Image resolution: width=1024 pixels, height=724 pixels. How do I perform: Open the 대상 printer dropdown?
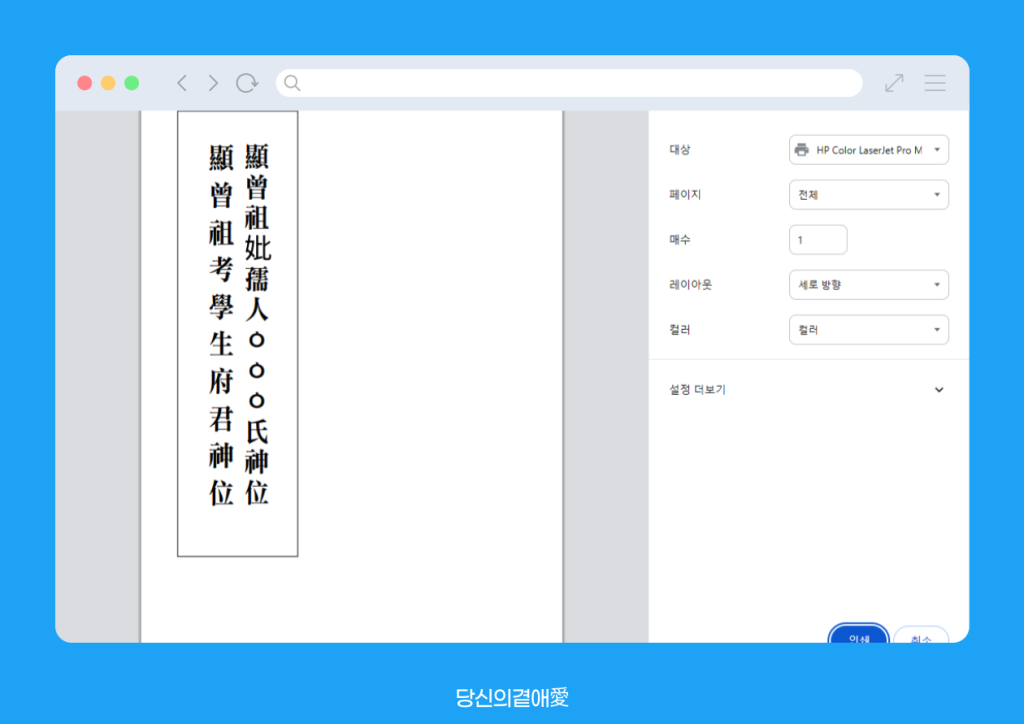(868, 150)
